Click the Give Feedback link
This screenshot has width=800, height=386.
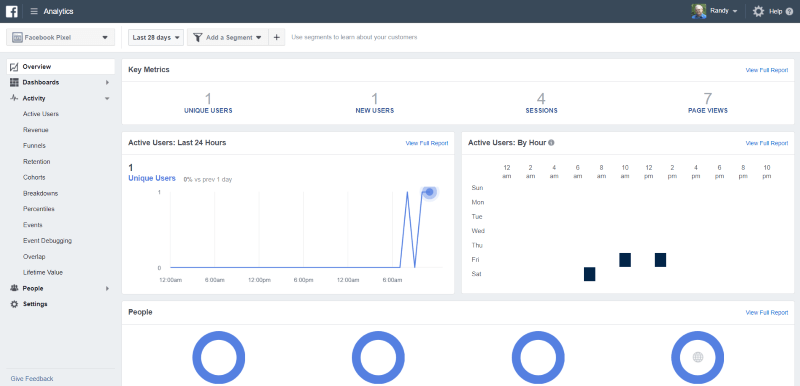point(32,379)
